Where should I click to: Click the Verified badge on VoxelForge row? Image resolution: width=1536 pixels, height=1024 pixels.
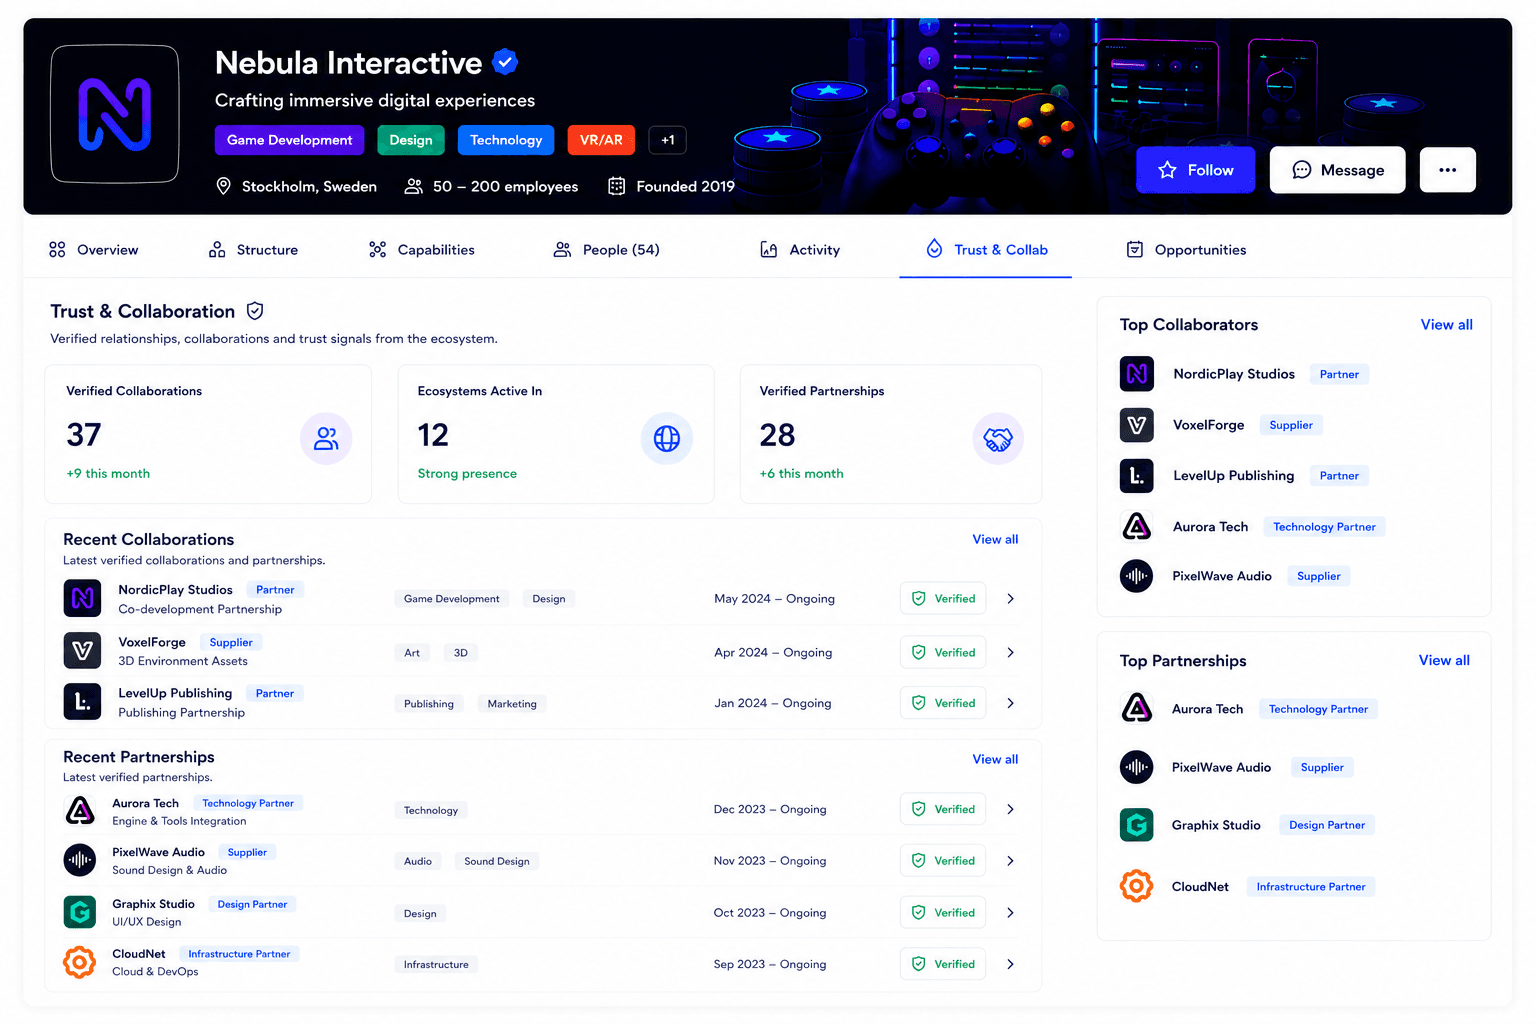(x=943, y=652)
